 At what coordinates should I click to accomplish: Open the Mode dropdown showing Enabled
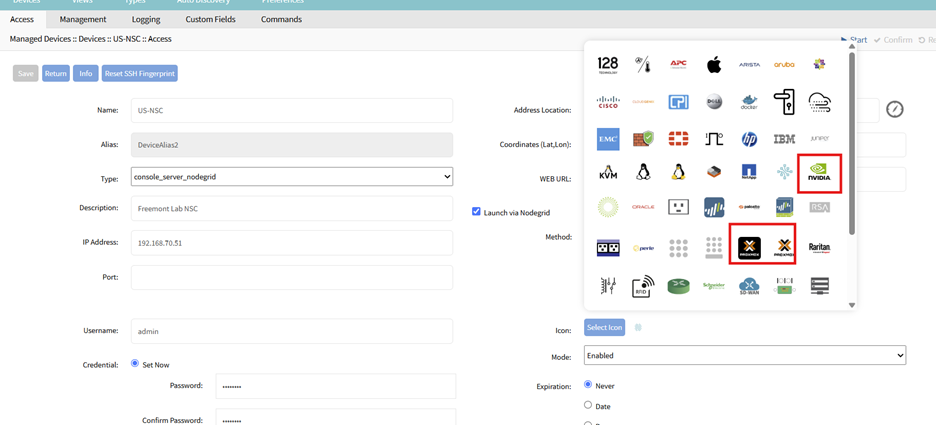745,355
